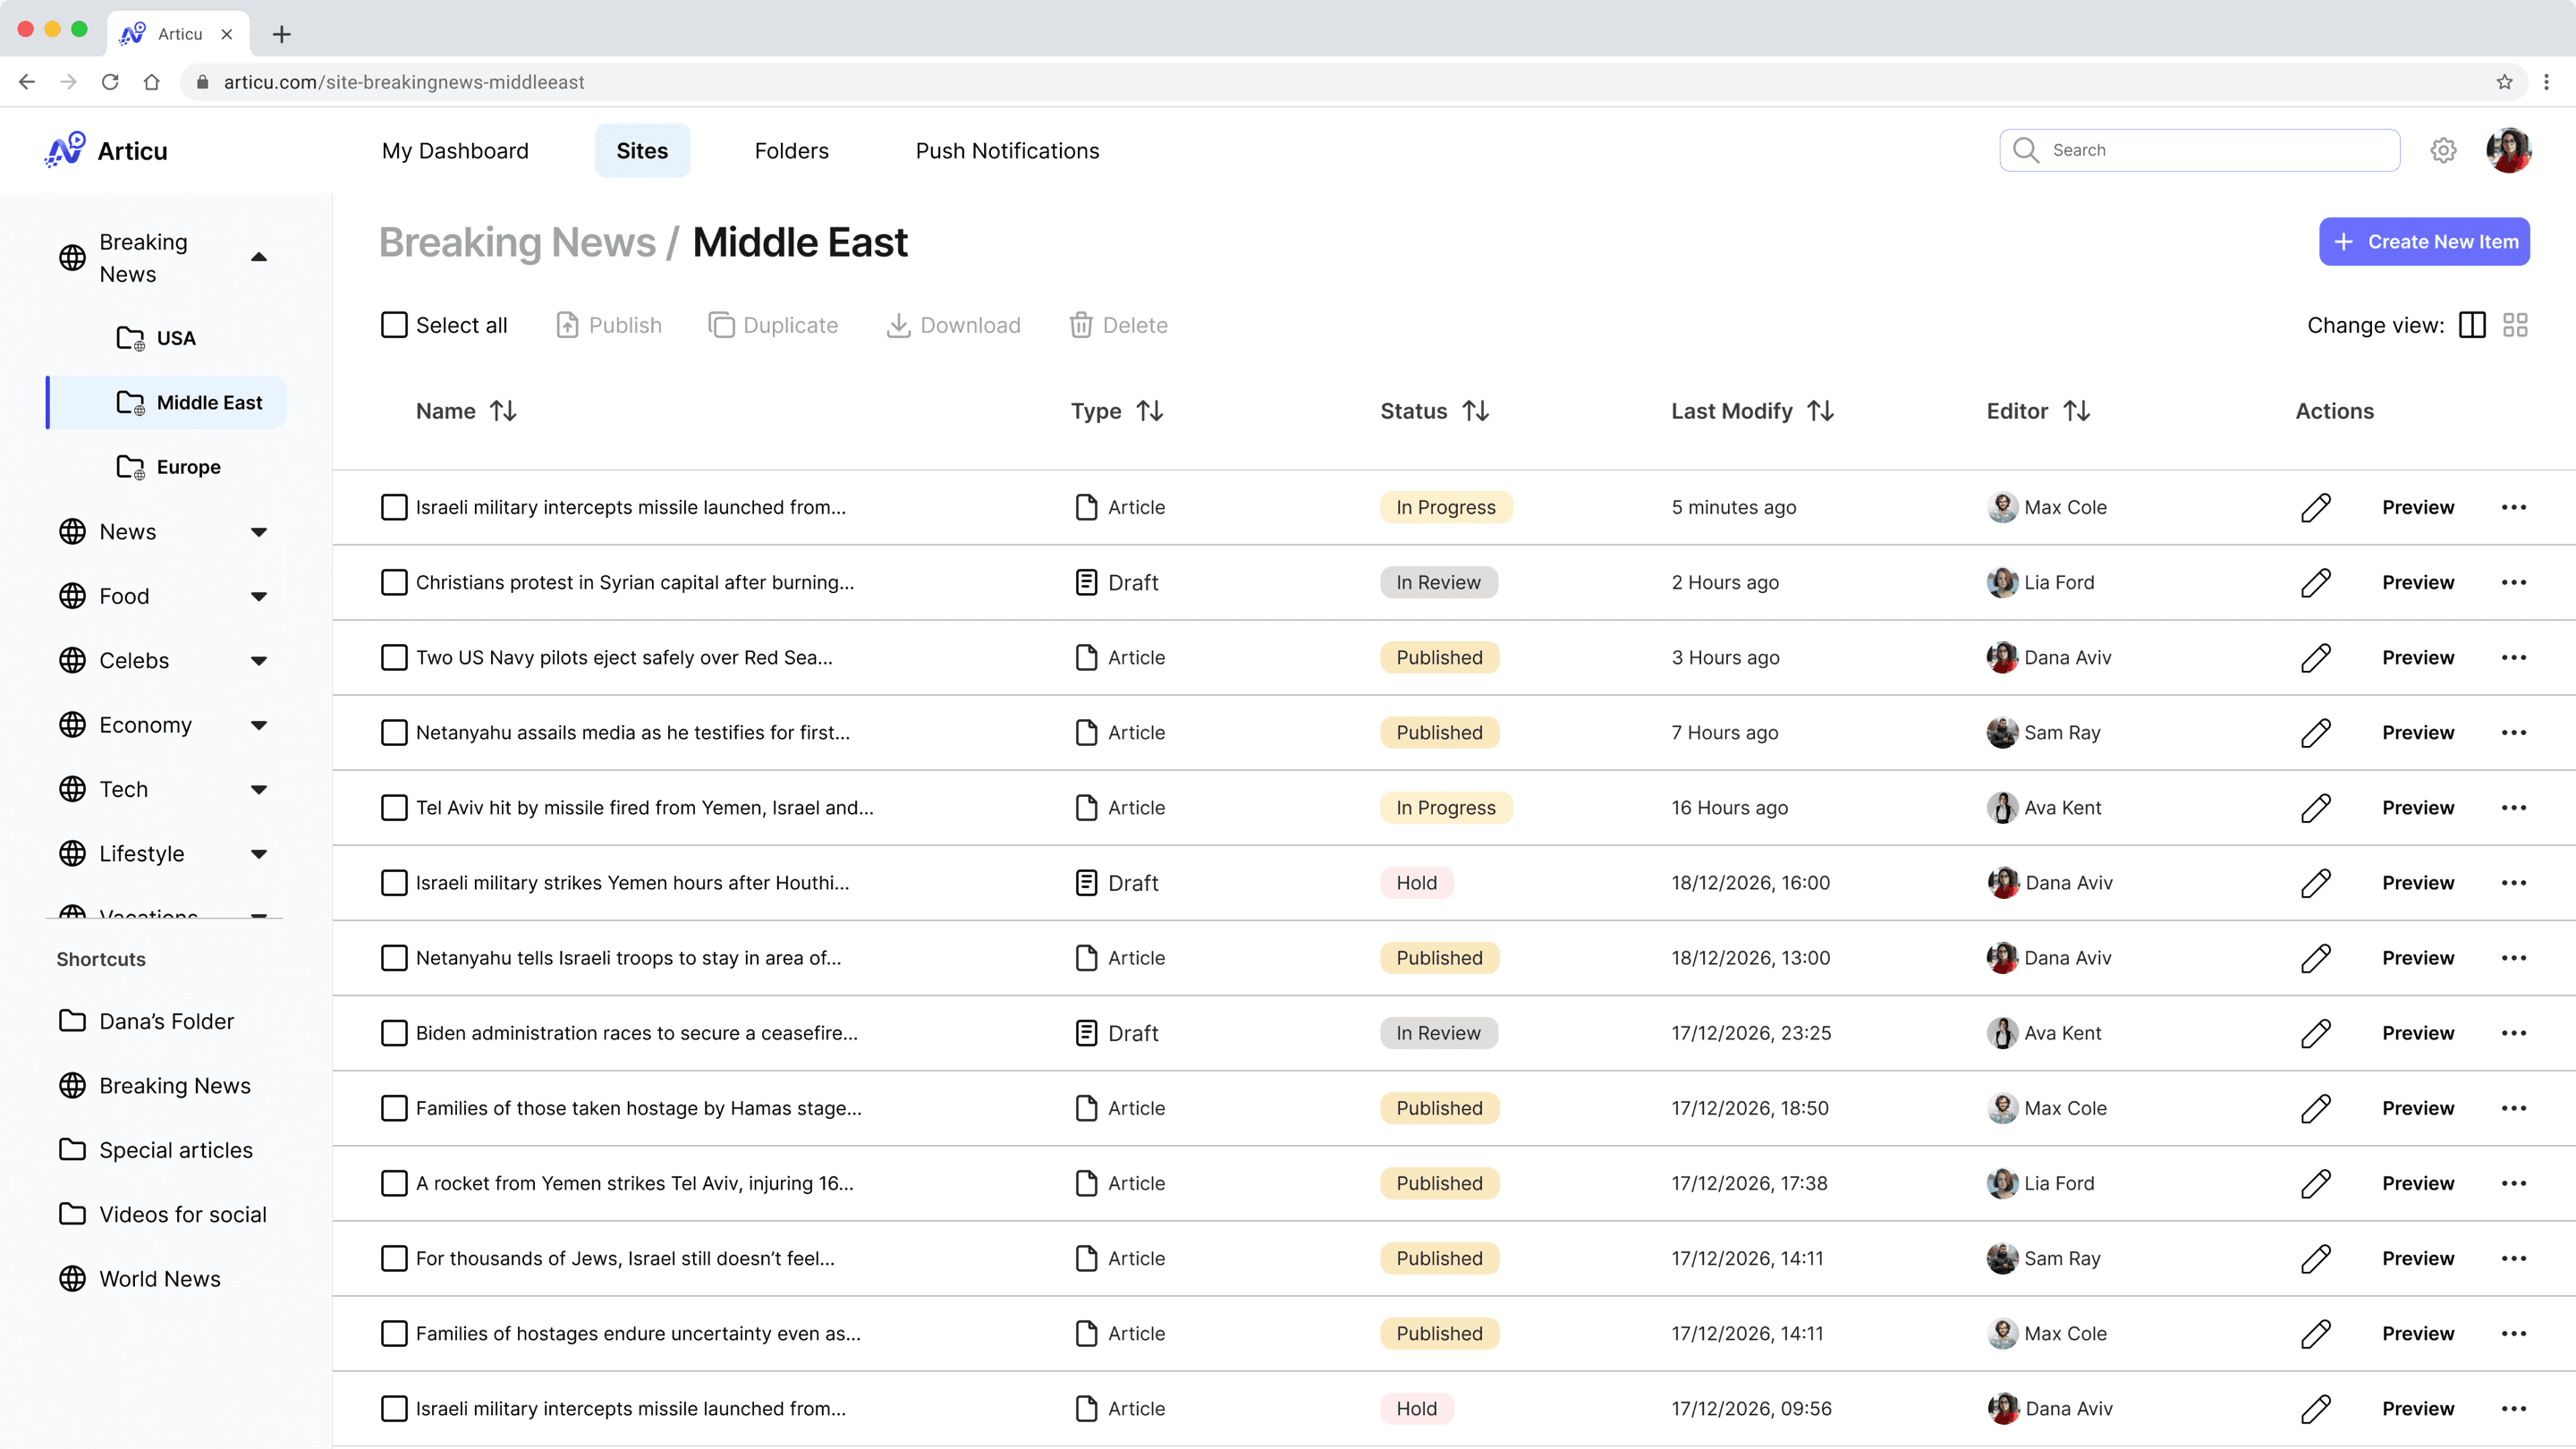
Task: Click Breaking News breadcrumb heading
Action: coord(517,242)
